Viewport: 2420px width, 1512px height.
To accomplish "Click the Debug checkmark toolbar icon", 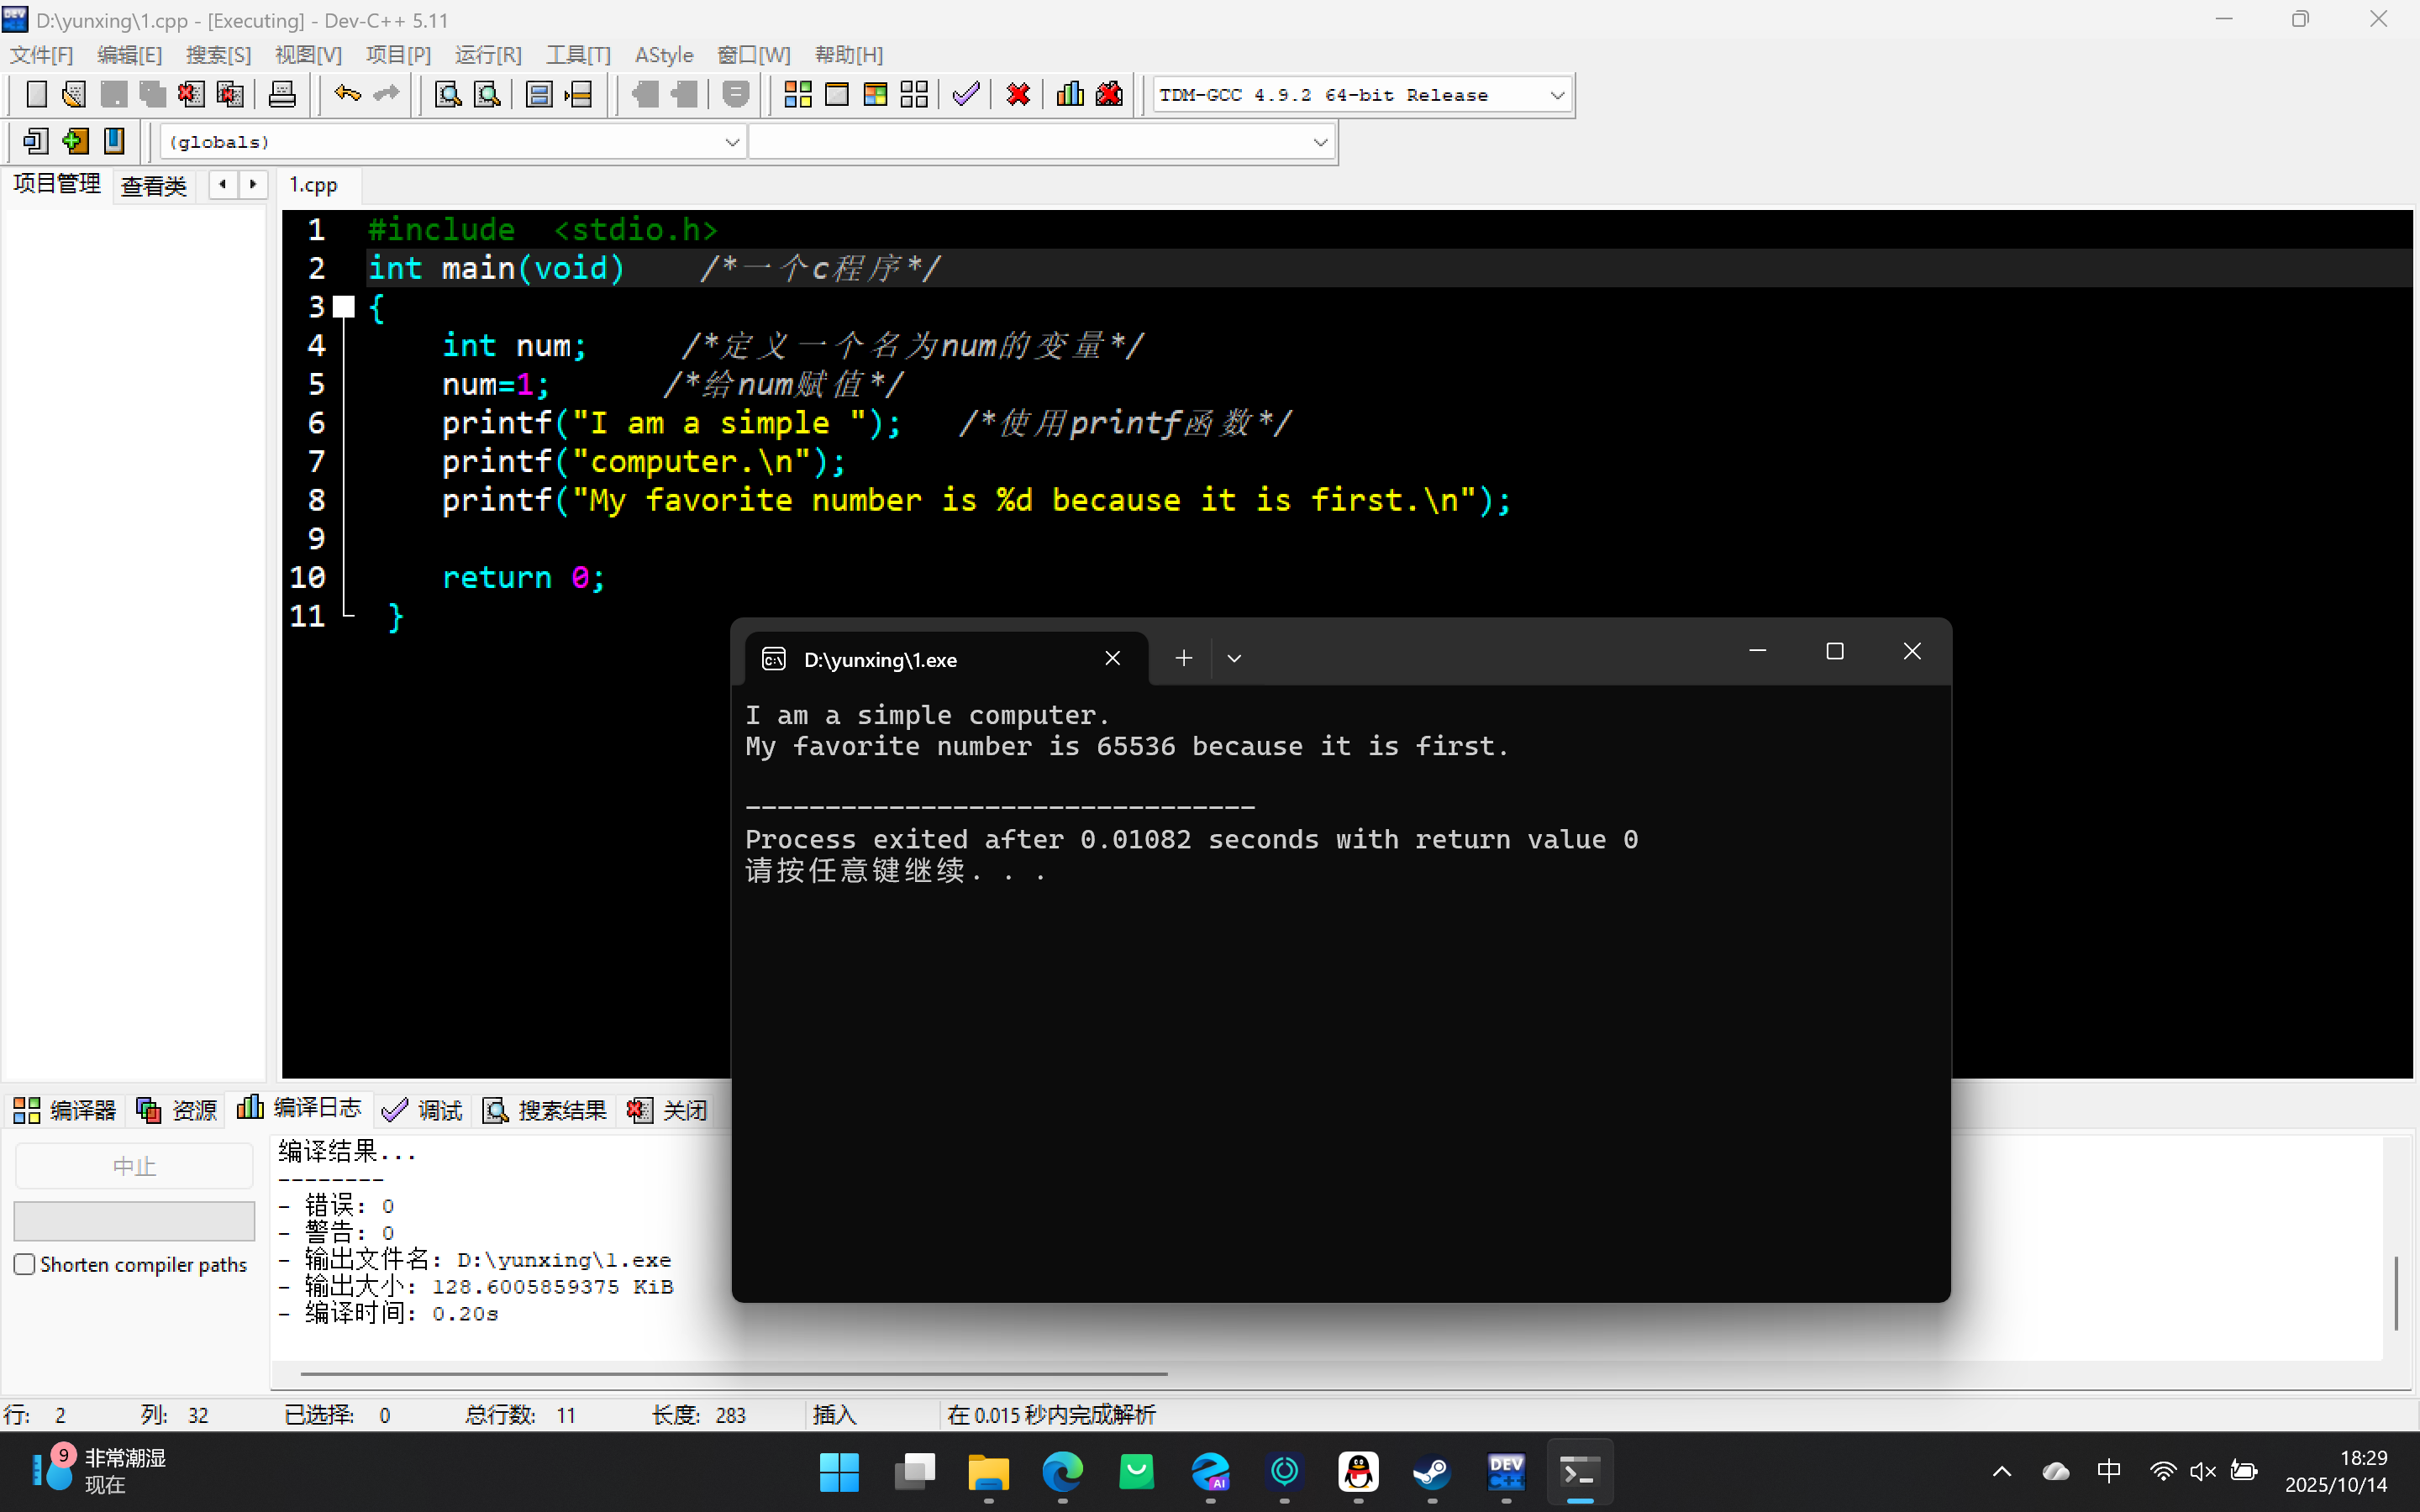I will (x=965, y=95).
